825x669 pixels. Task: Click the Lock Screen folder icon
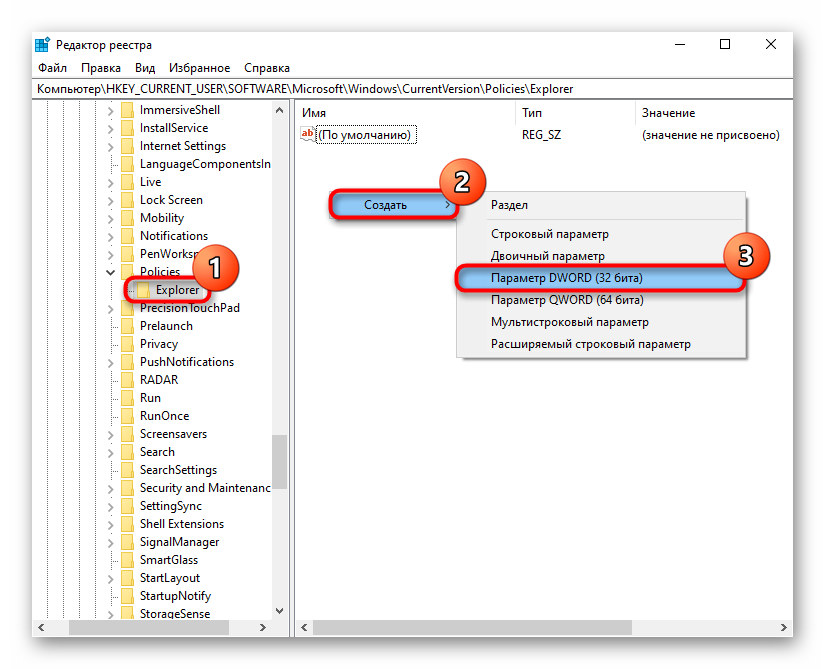coord(127,200)
